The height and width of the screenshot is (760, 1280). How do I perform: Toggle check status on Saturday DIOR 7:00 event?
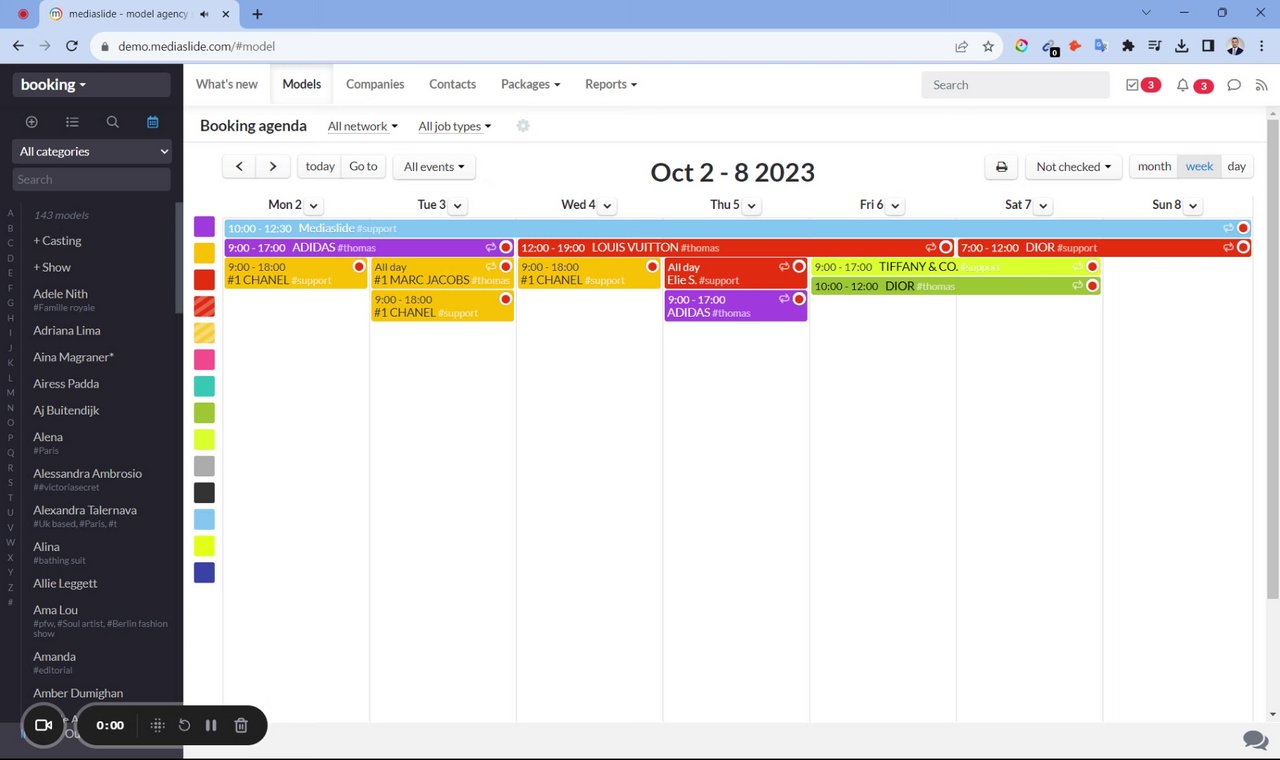[1243, 247]
